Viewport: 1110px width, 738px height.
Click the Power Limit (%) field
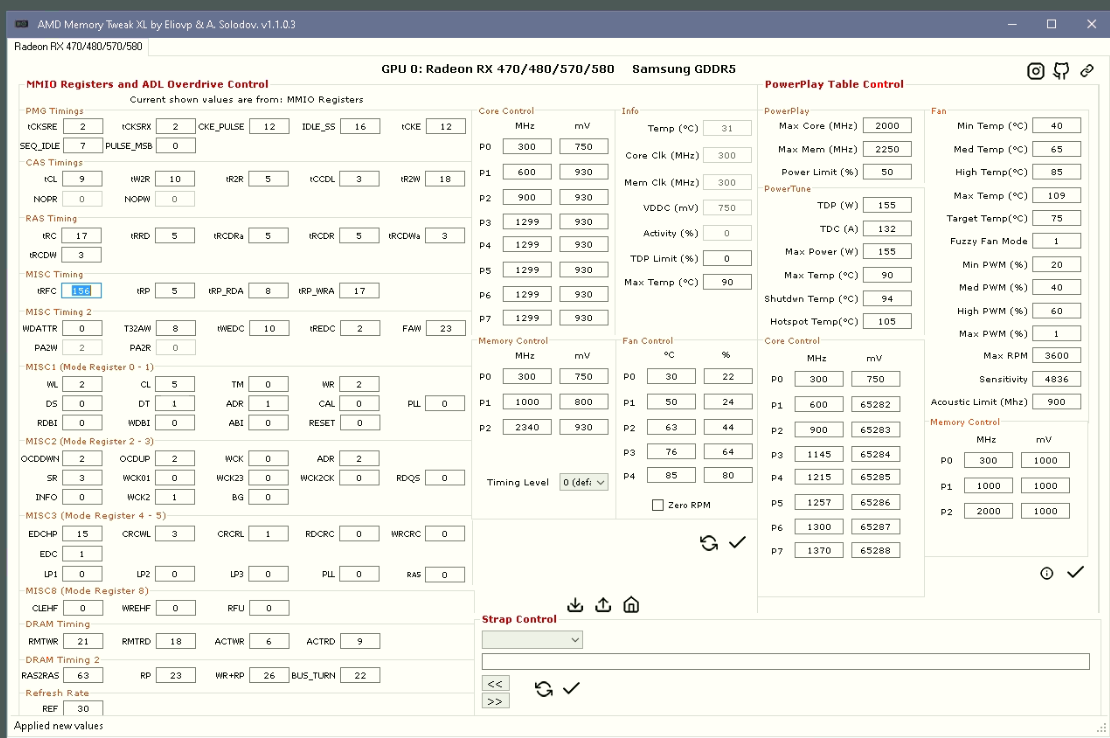point(887,172)
